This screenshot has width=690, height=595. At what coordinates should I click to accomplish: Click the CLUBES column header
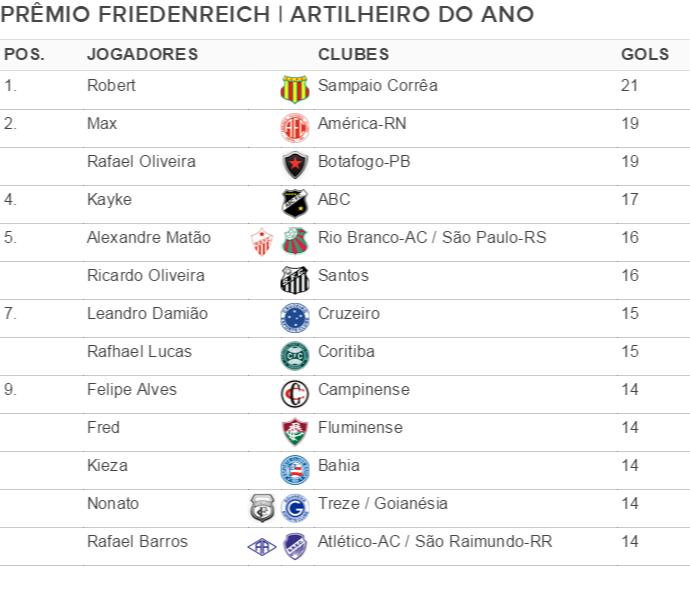pyautogui.click(x=353, y=54)
